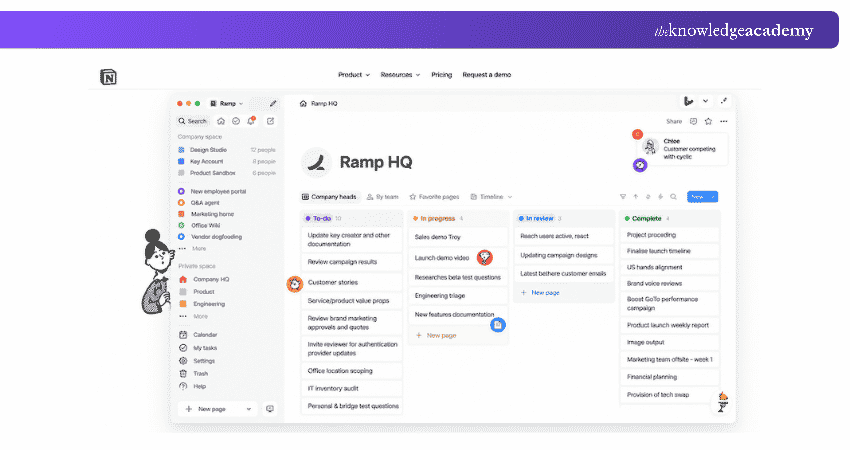Switch to By team view tab

pos(383,197)
